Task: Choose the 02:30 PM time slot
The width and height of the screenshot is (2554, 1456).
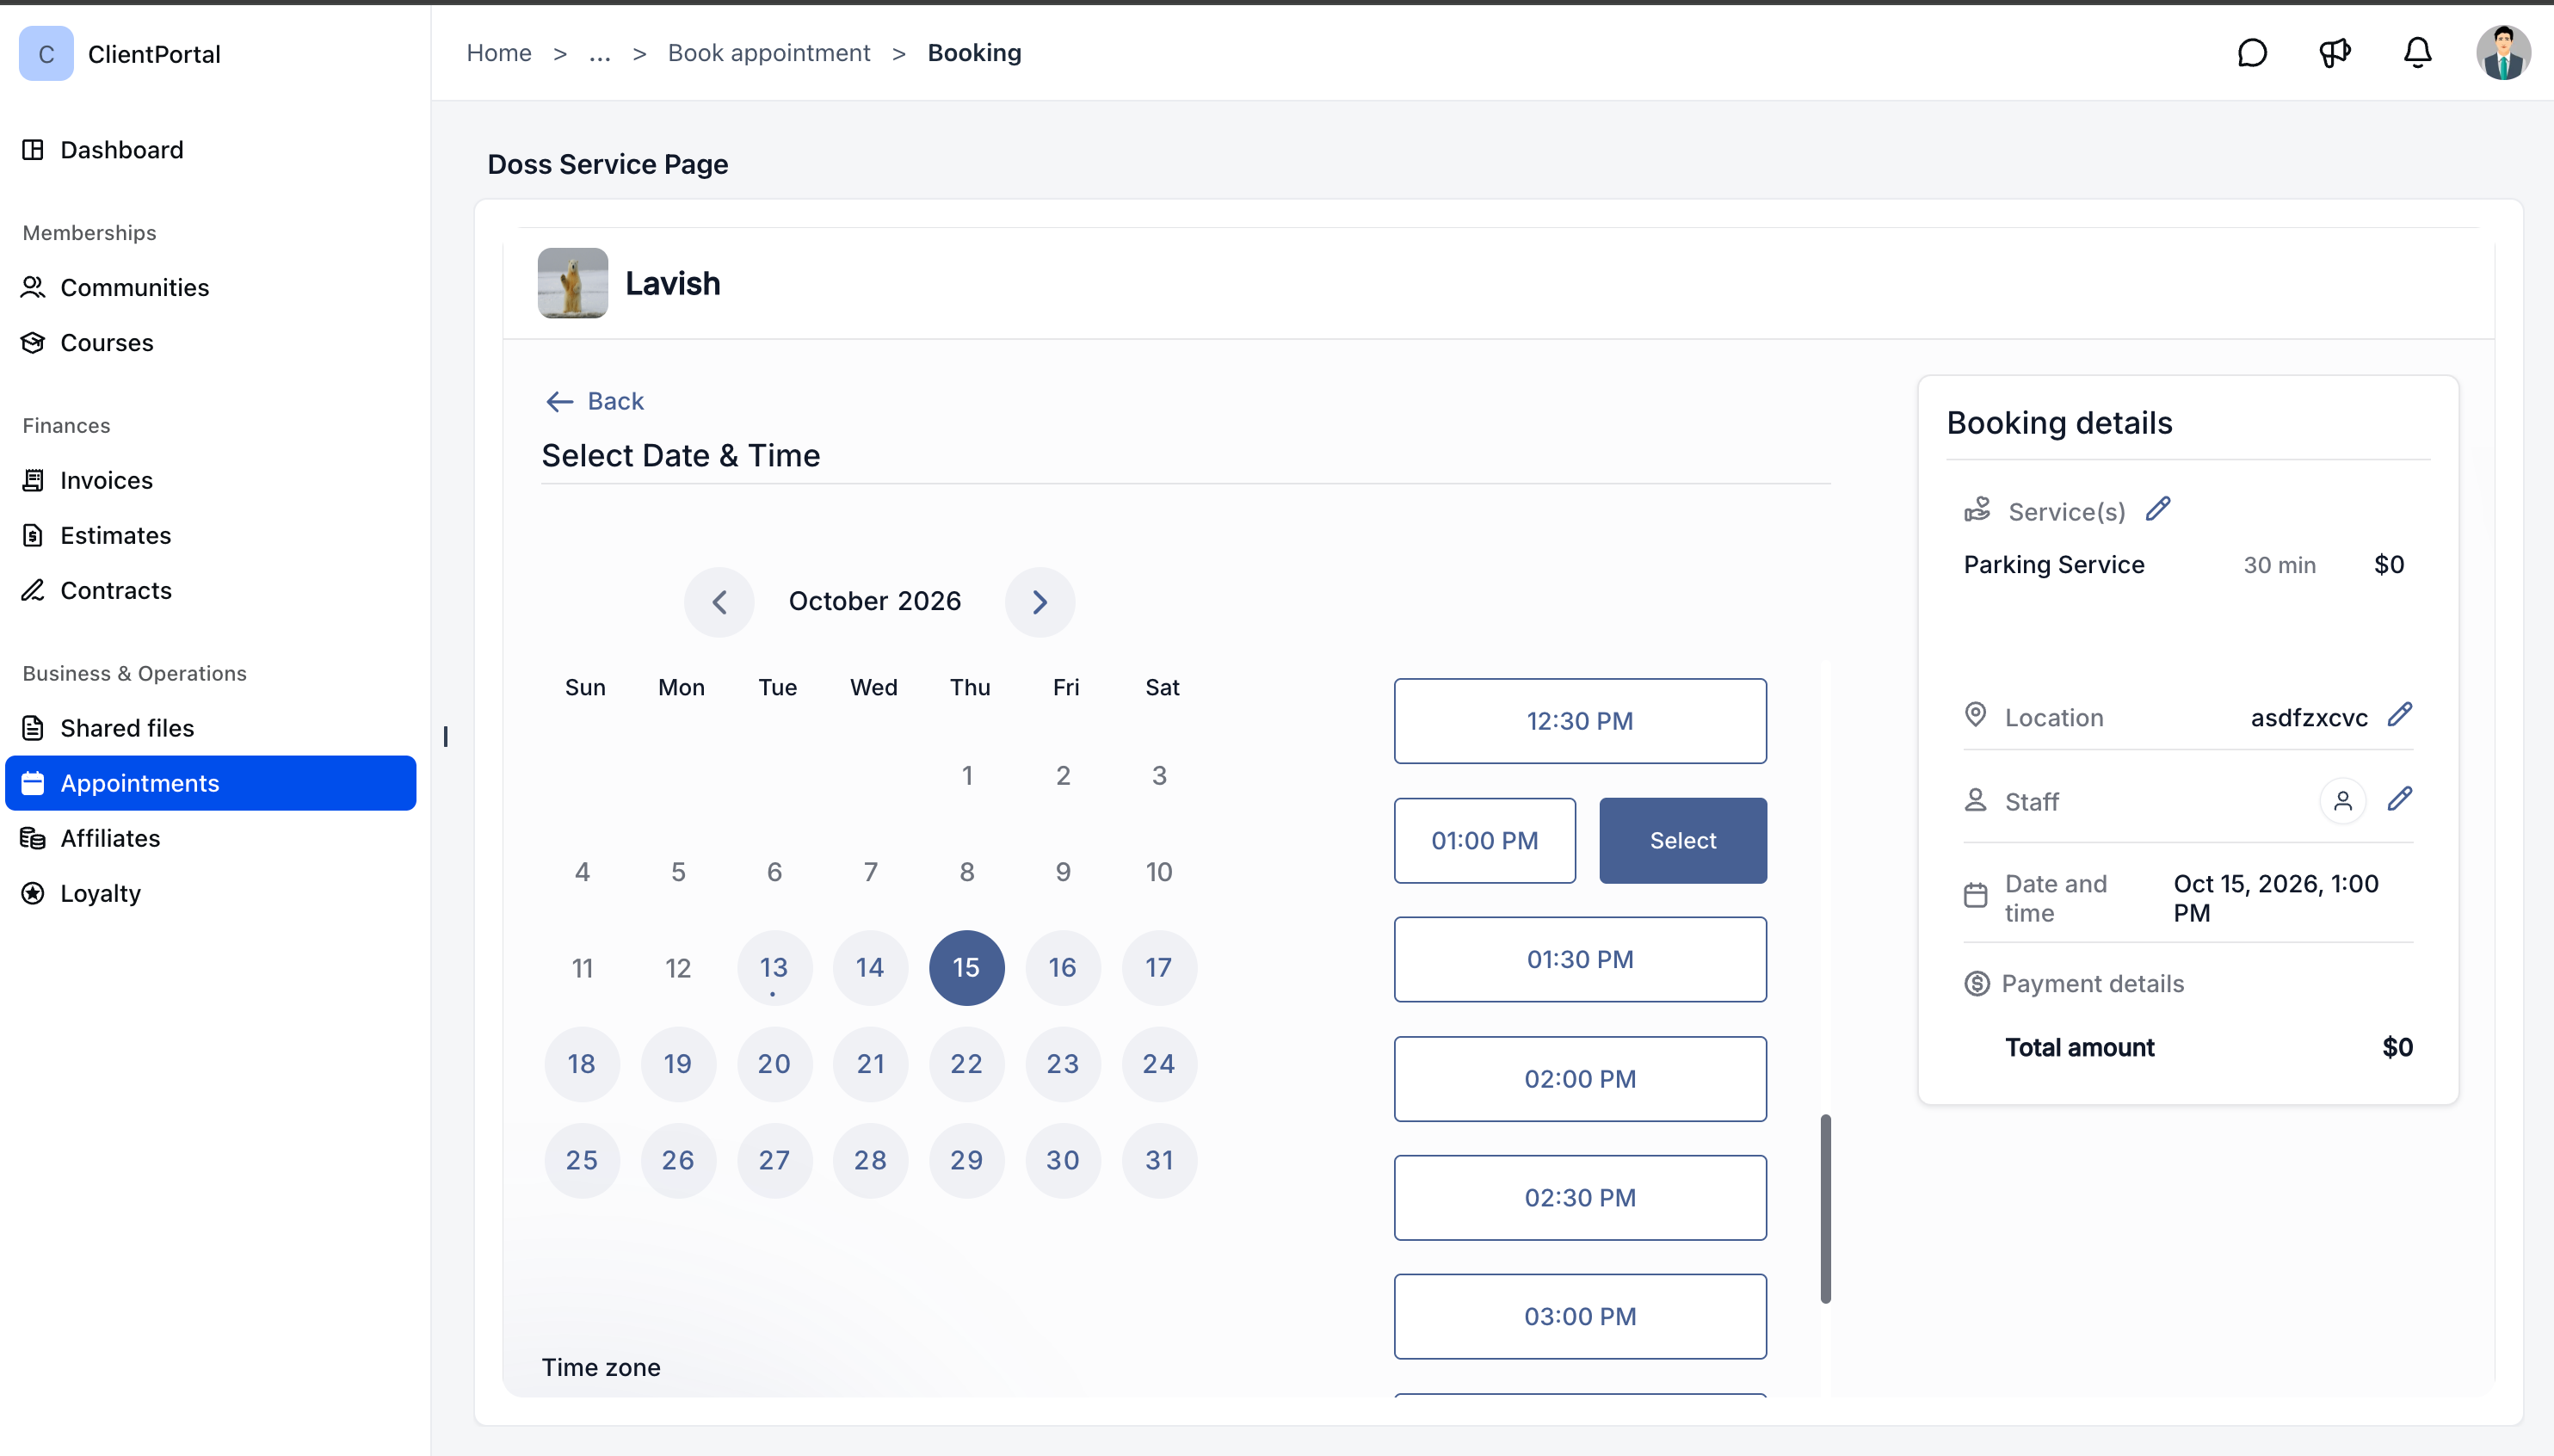Action: [x=1580, y=1198]
